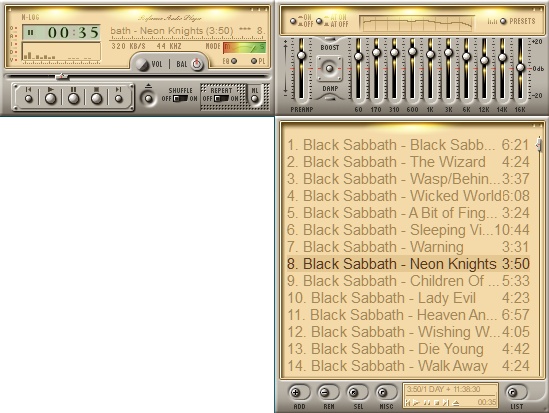The image size is (549, 413).
Task: Adjust the 12K band slider
Action: 484,69
